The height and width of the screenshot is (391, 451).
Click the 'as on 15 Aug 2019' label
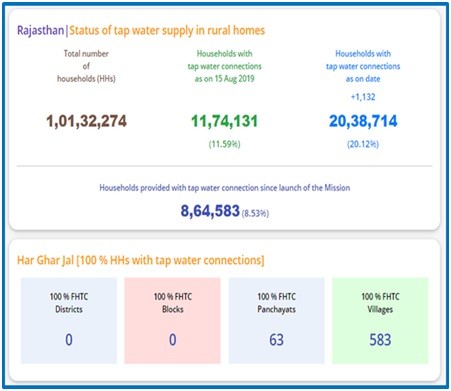pyautogui.click(x=224, y=79)
